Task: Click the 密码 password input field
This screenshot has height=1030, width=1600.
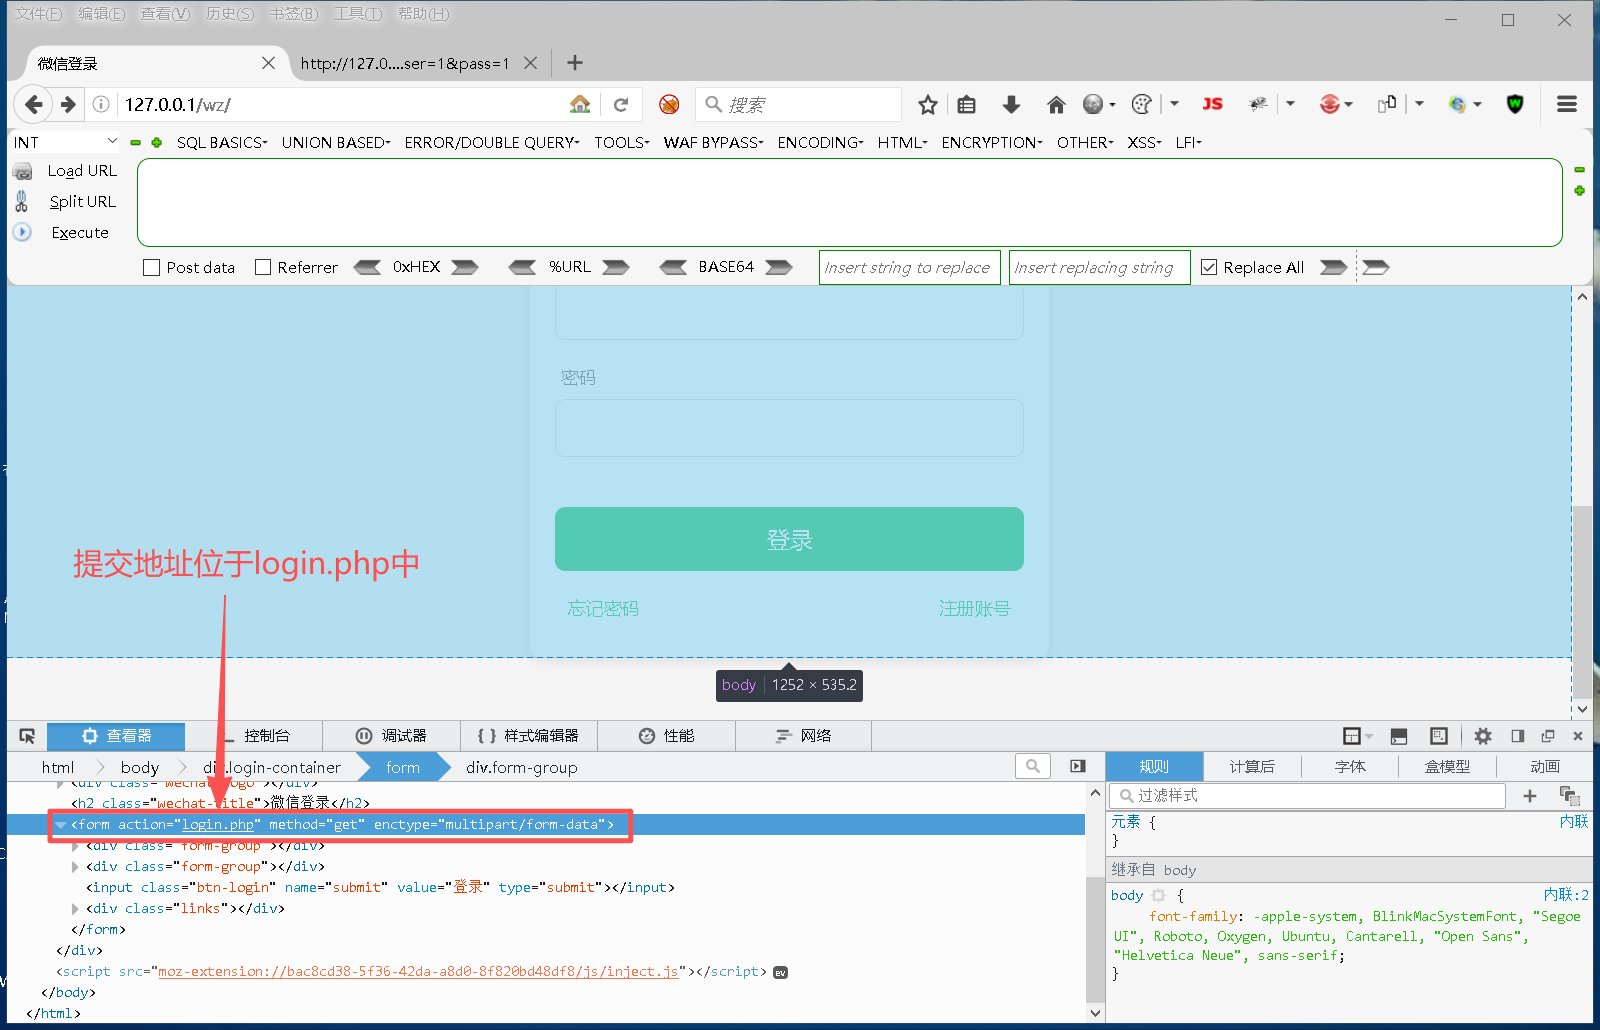Action: pos(789,428)
